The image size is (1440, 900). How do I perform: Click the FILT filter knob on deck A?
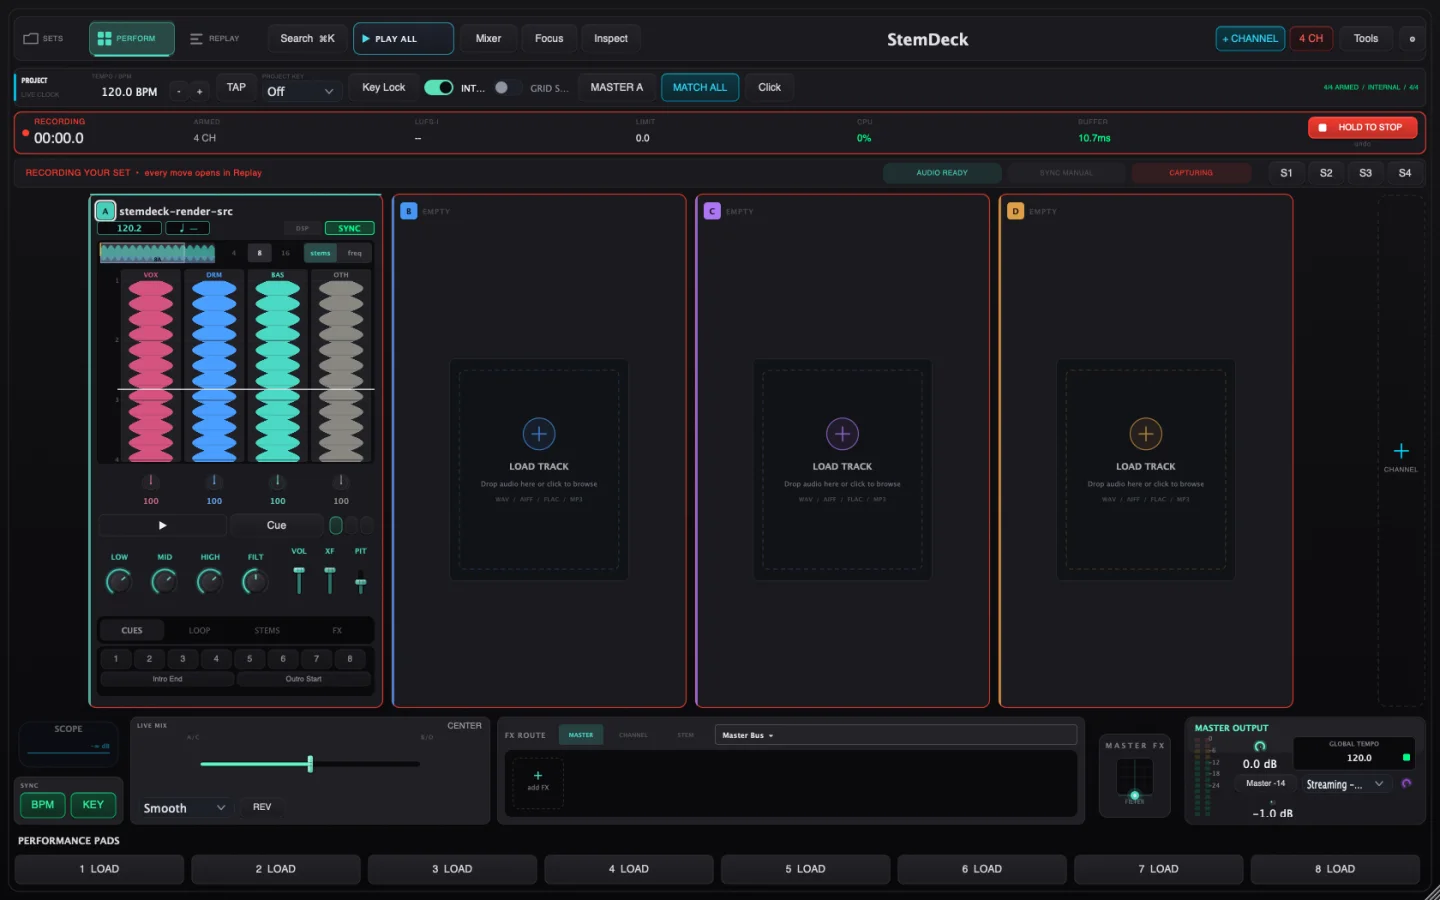click(x=255, y=580)
